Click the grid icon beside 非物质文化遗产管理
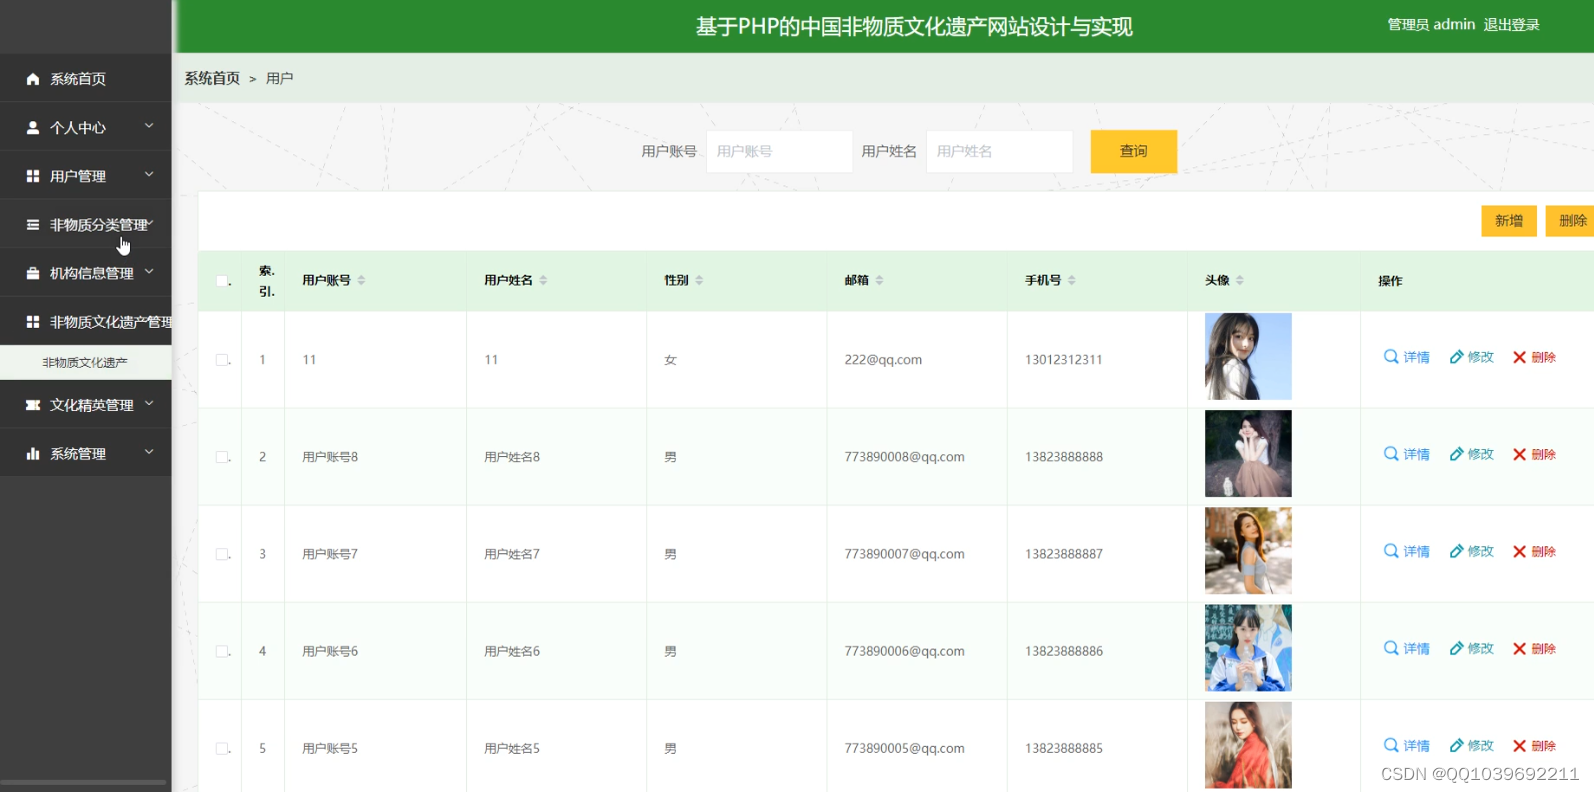 point(33,322)
